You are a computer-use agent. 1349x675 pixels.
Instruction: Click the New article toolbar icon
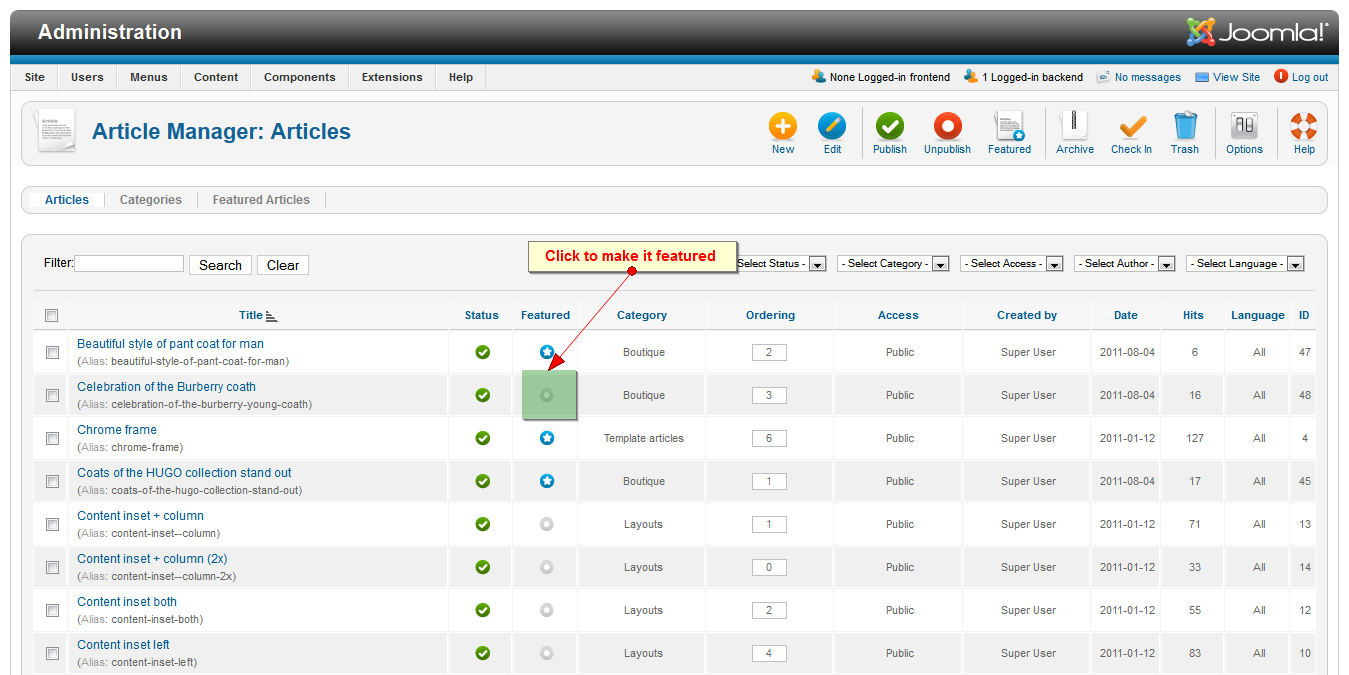coord(783,126)
